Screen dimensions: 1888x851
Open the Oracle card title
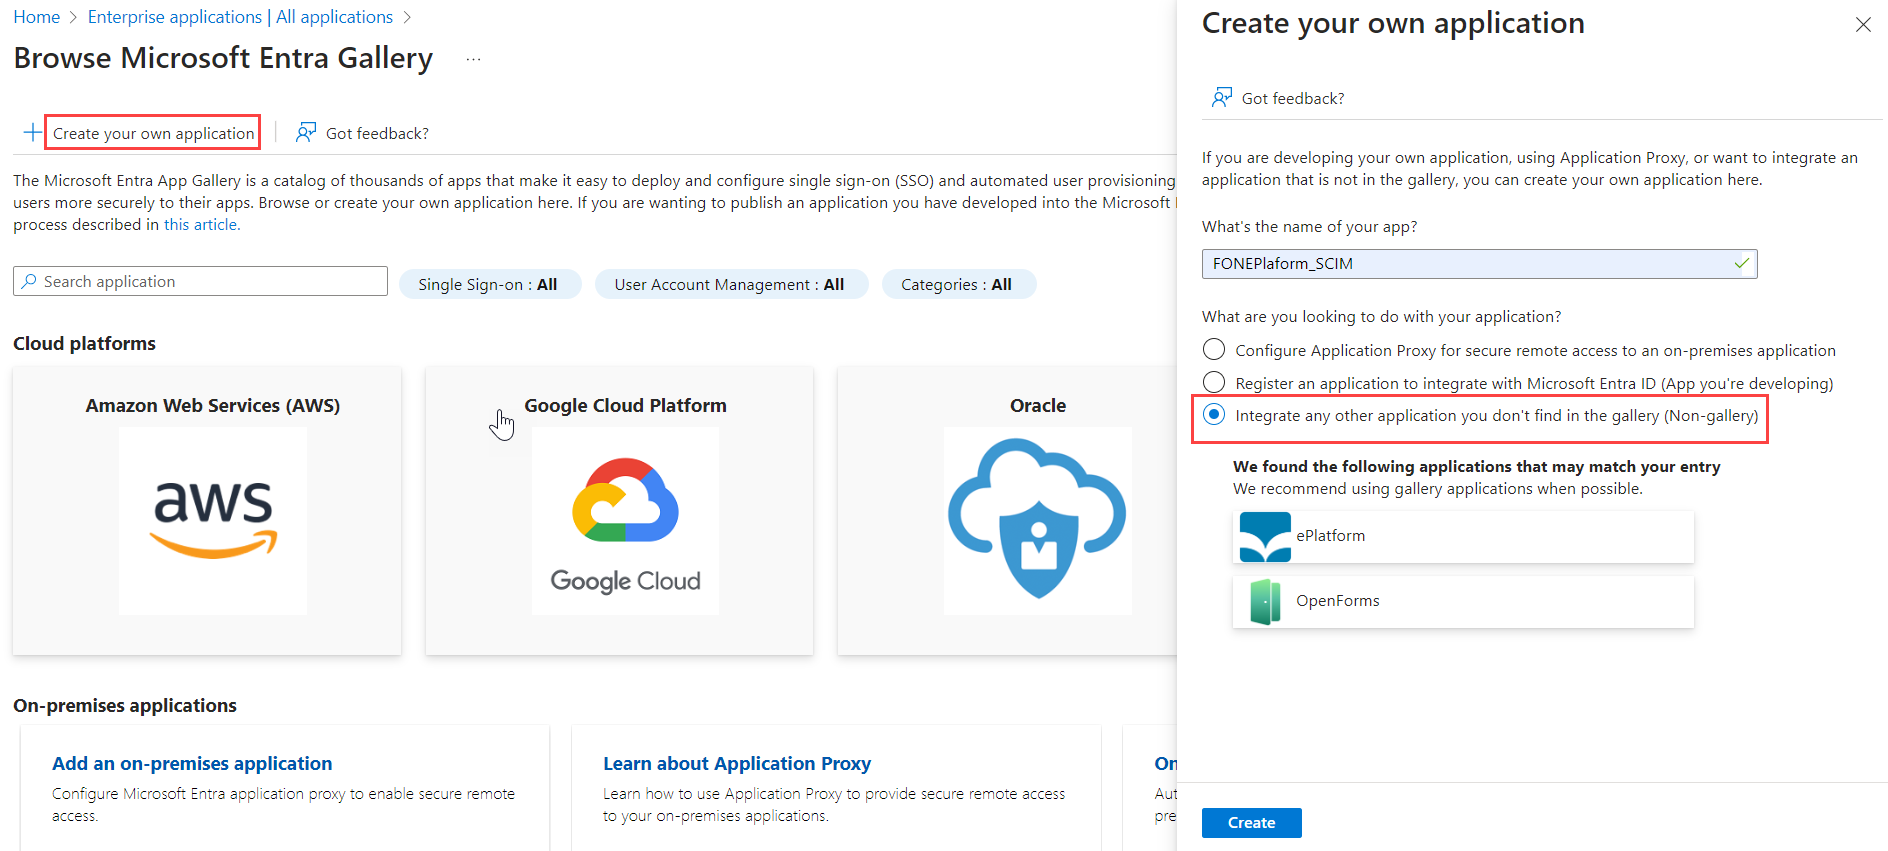coord(1038,405)
